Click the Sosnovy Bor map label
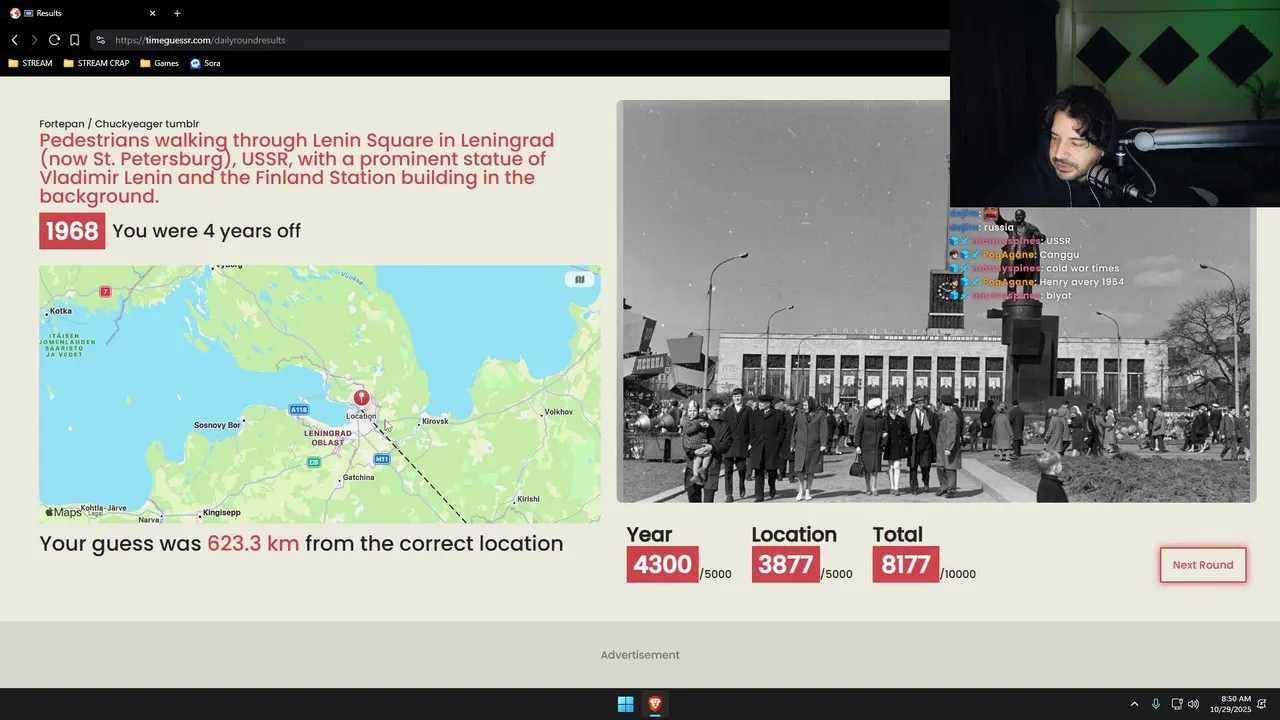The width and height of the screenshot is (1280, 720). pyautogui.click(x=217, y=425)
